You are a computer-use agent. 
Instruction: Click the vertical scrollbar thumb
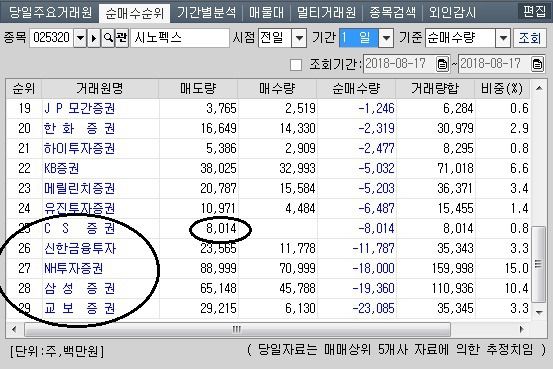539,264
